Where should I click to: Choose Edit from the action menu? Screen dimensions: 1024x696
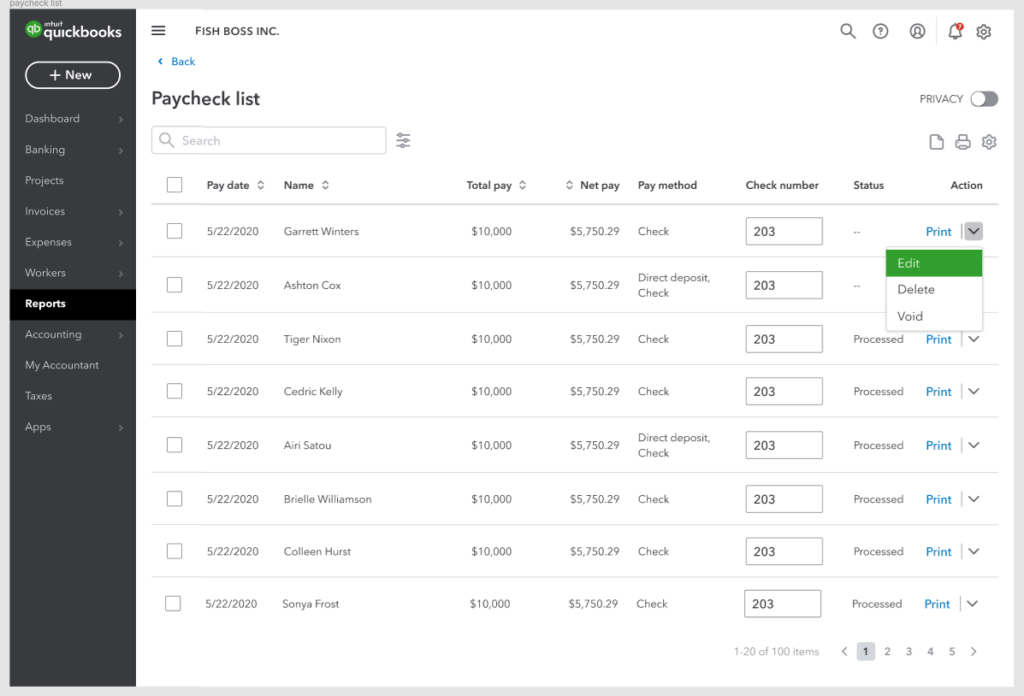[x=934, y=263]
